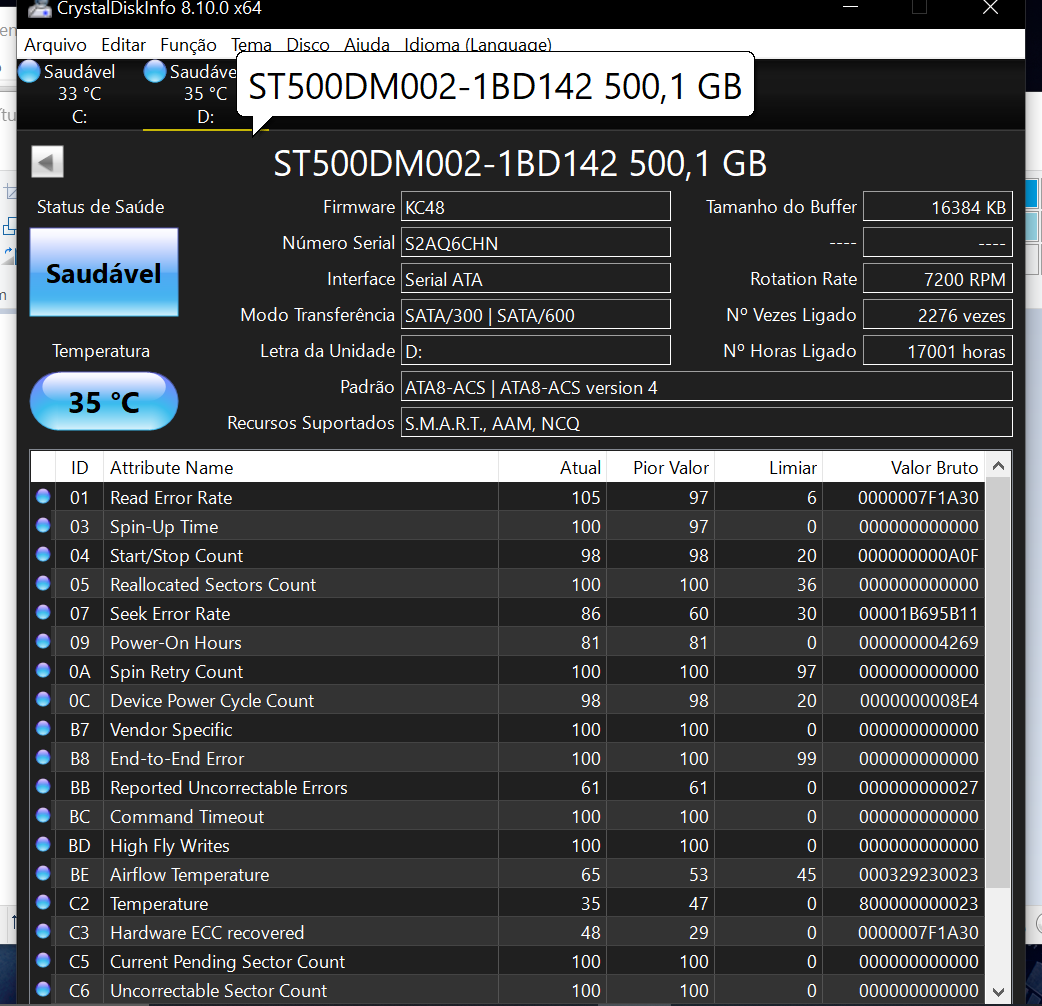Screen dimensions: 1042x1006
Task: Click the status dot for Airflow Temperature
Action: coord(43,873)
